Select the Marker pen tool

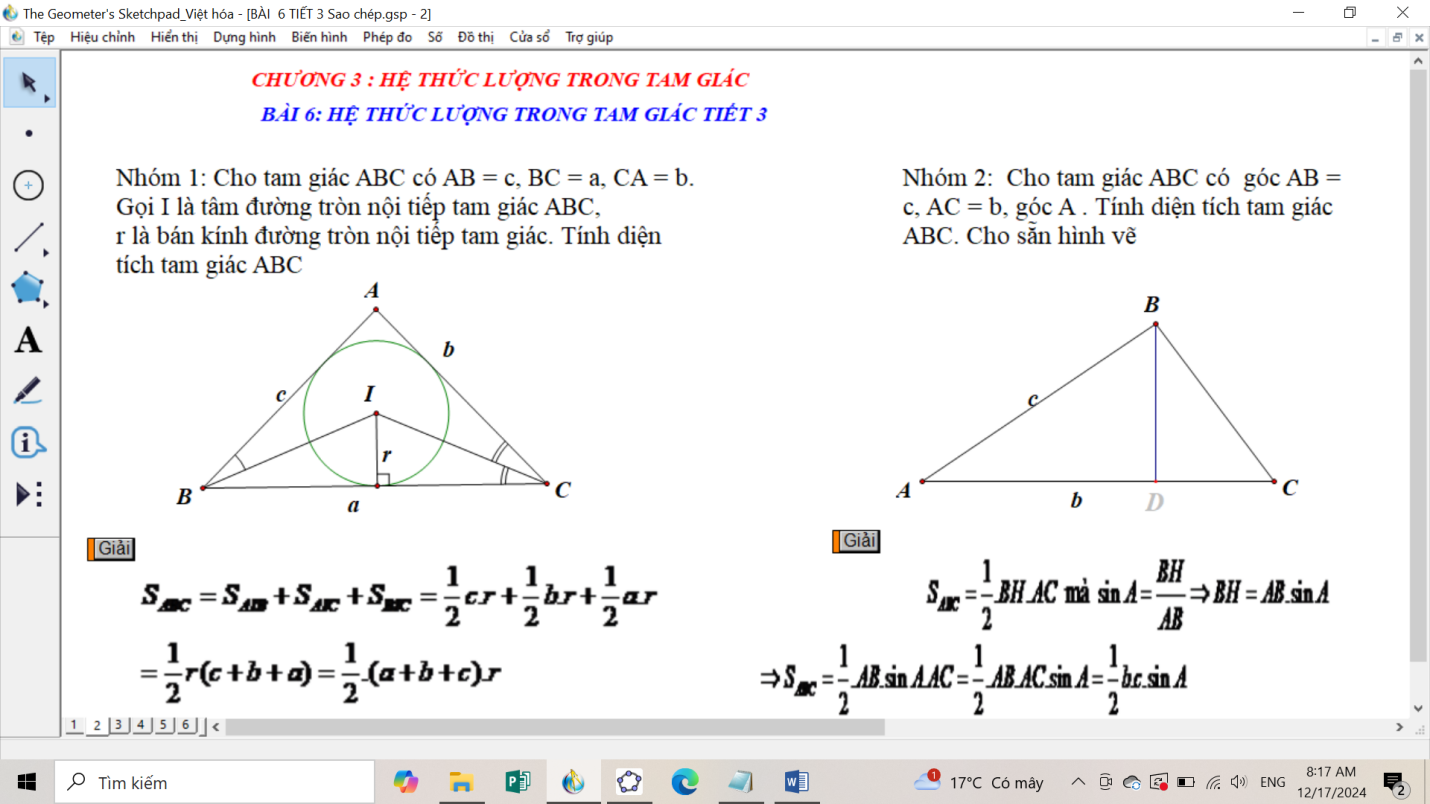(28, 391)
